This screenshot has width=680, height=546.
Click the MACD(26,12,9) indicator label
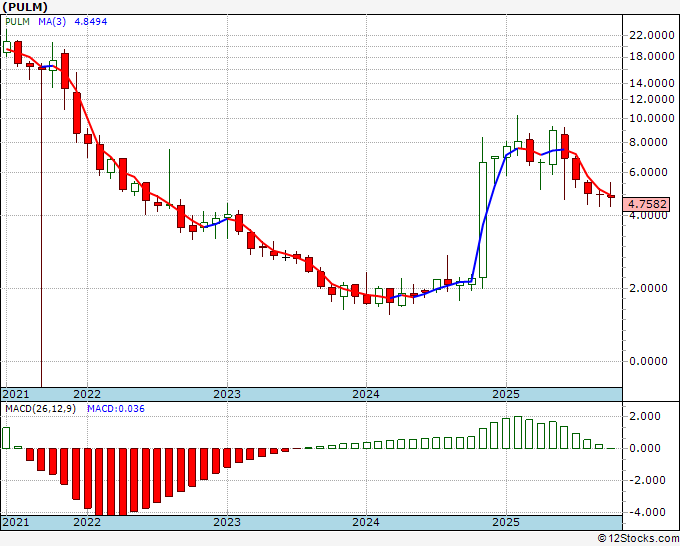(x=40, y=409)
